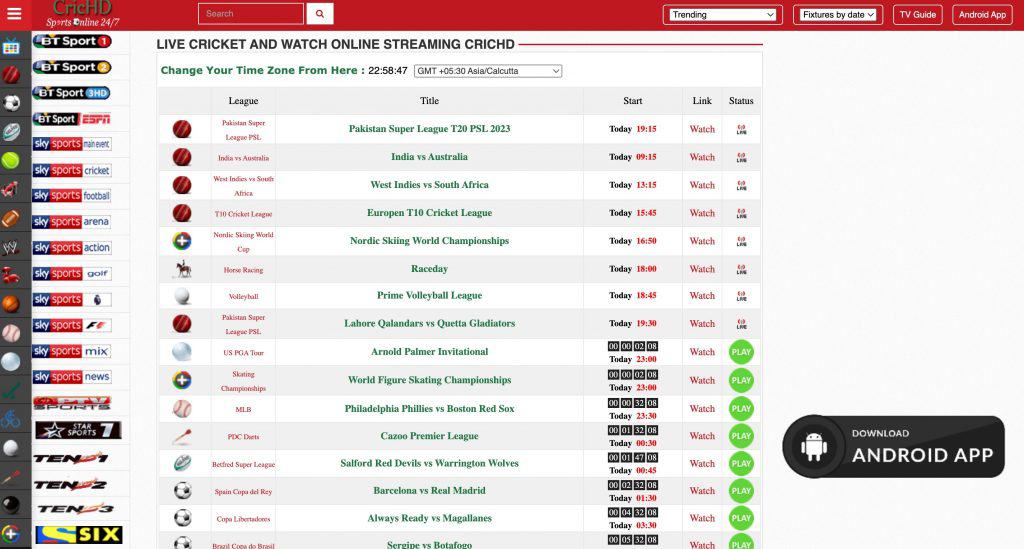Open the Ten 2 channel
Screen dimensions: 1024x549
[71, 484]
